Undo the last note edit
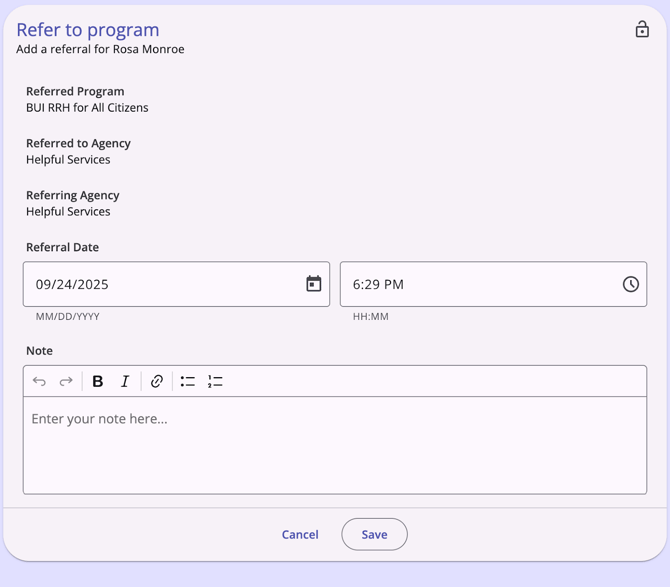The image size is (670, 587). coord(39,381)
